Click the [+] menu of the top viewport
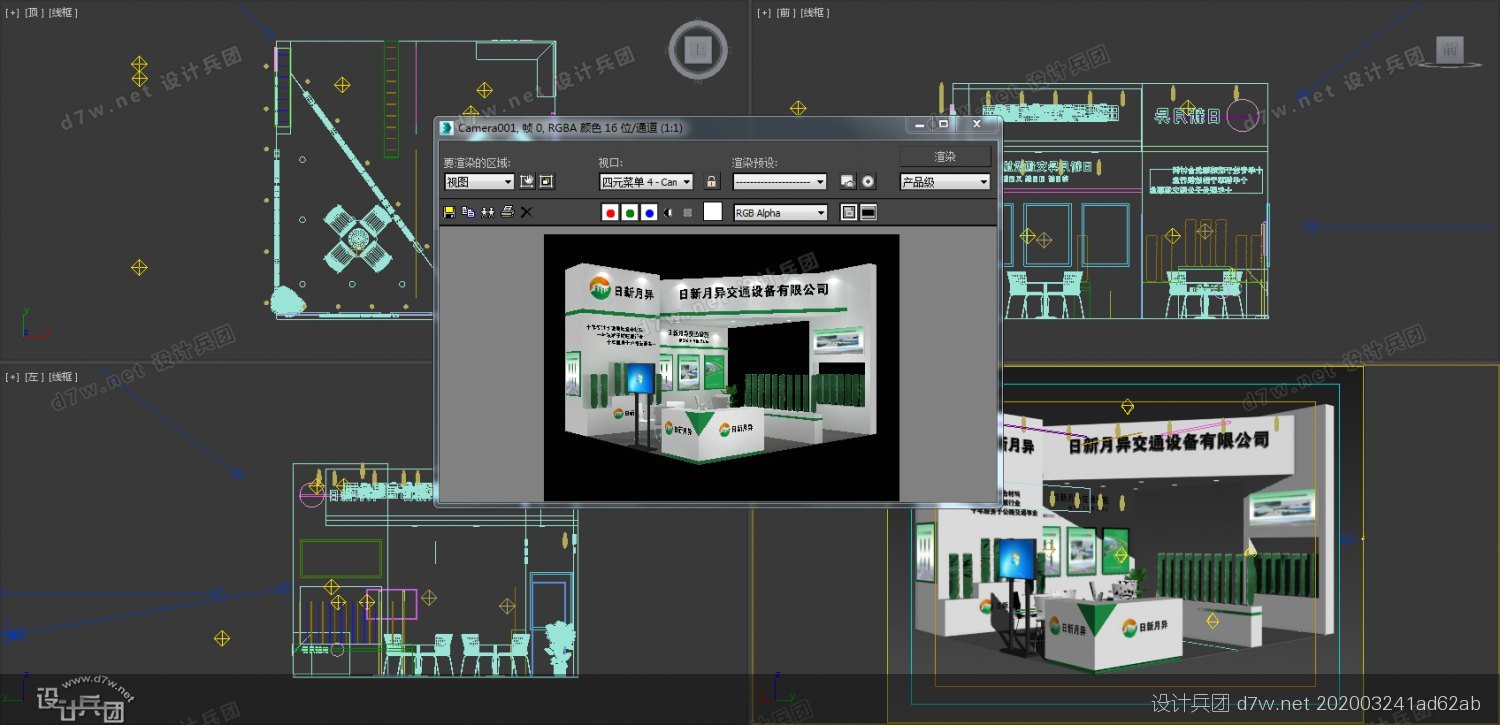 click(13, 13)
